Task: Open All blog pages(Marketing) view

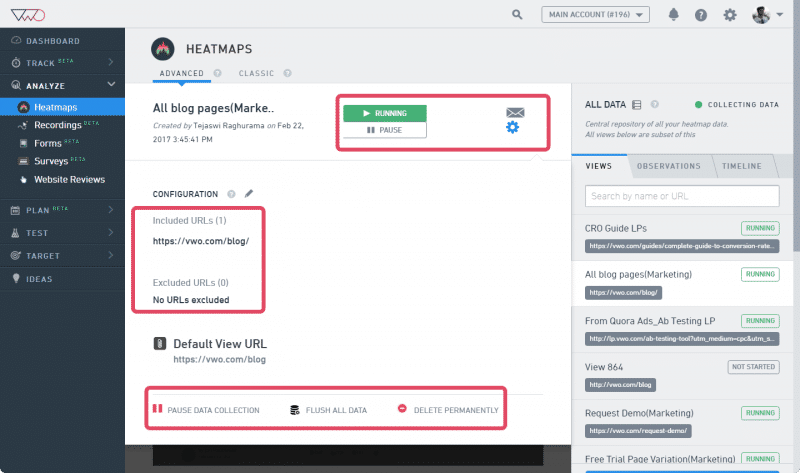Action: coord(638,275)
